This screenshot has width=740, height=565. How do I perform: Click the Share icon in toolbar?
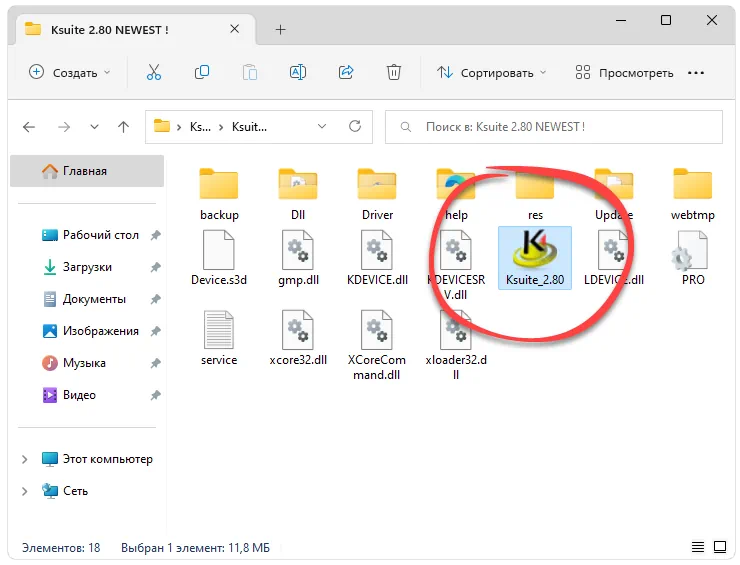[x=346, y=72]
